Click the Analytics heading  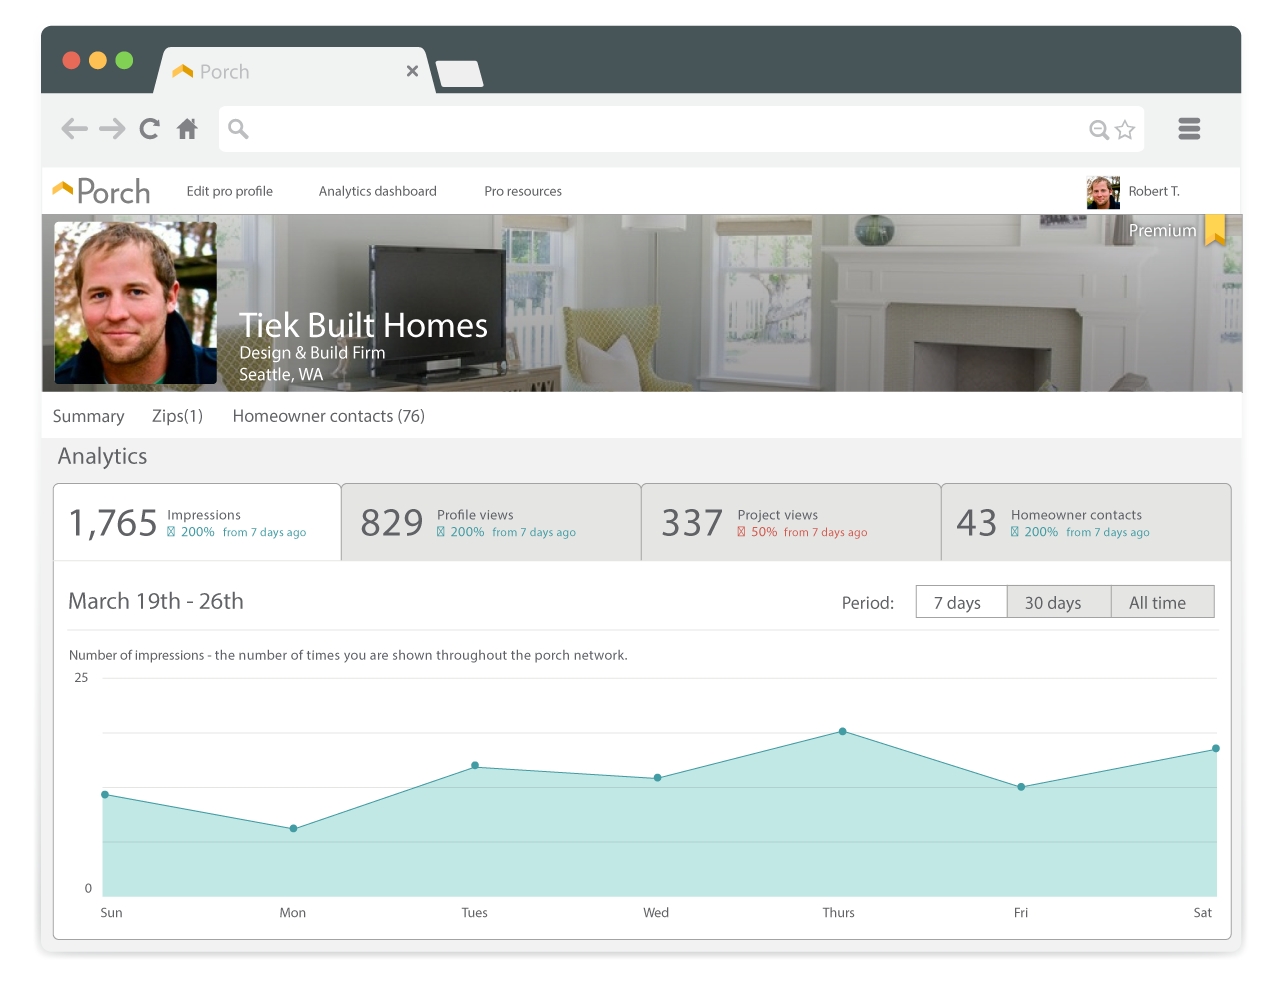pos(102,456)
